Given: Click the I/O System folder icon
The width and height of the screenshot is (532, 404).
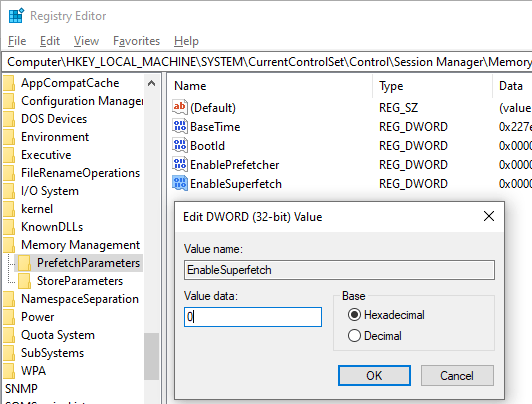Looking at the screenshot, I should coord(9,191).
